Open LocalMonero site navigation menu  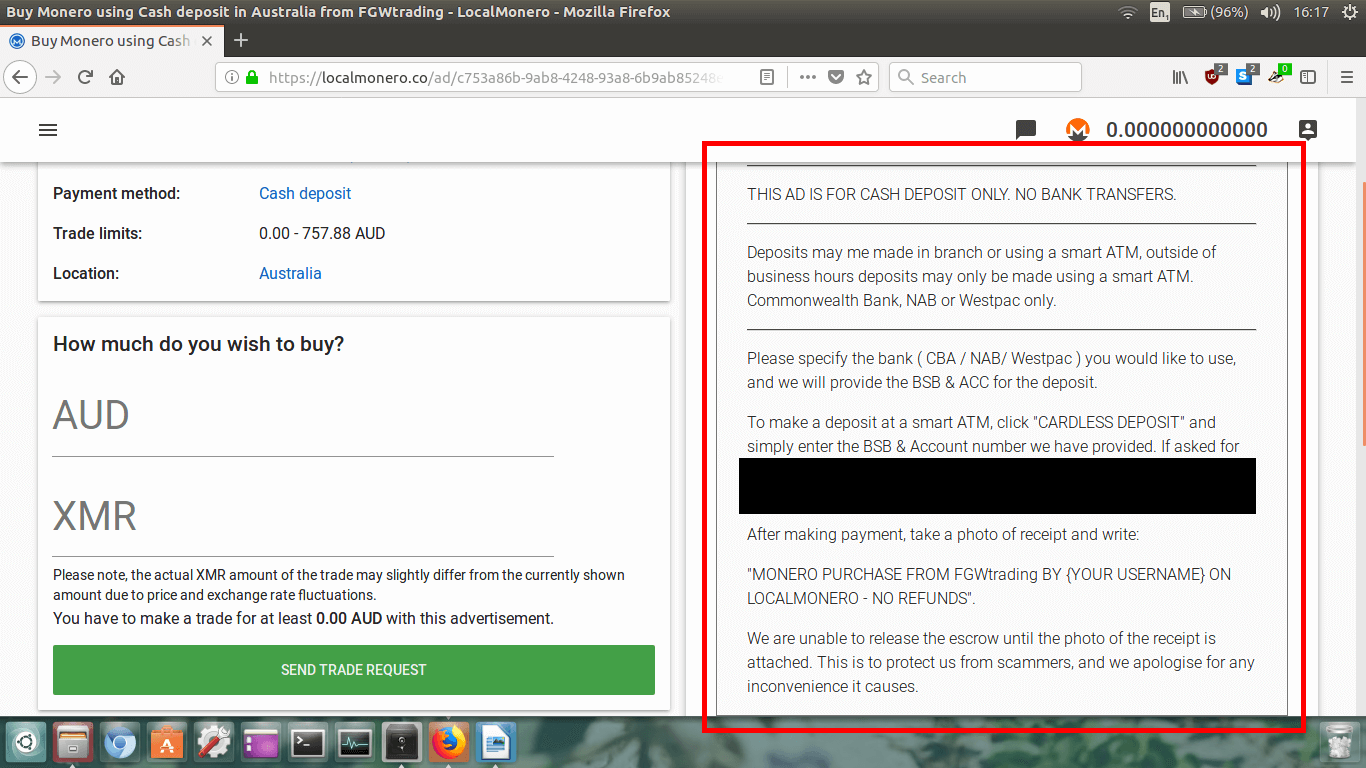(x=48, y=130)
